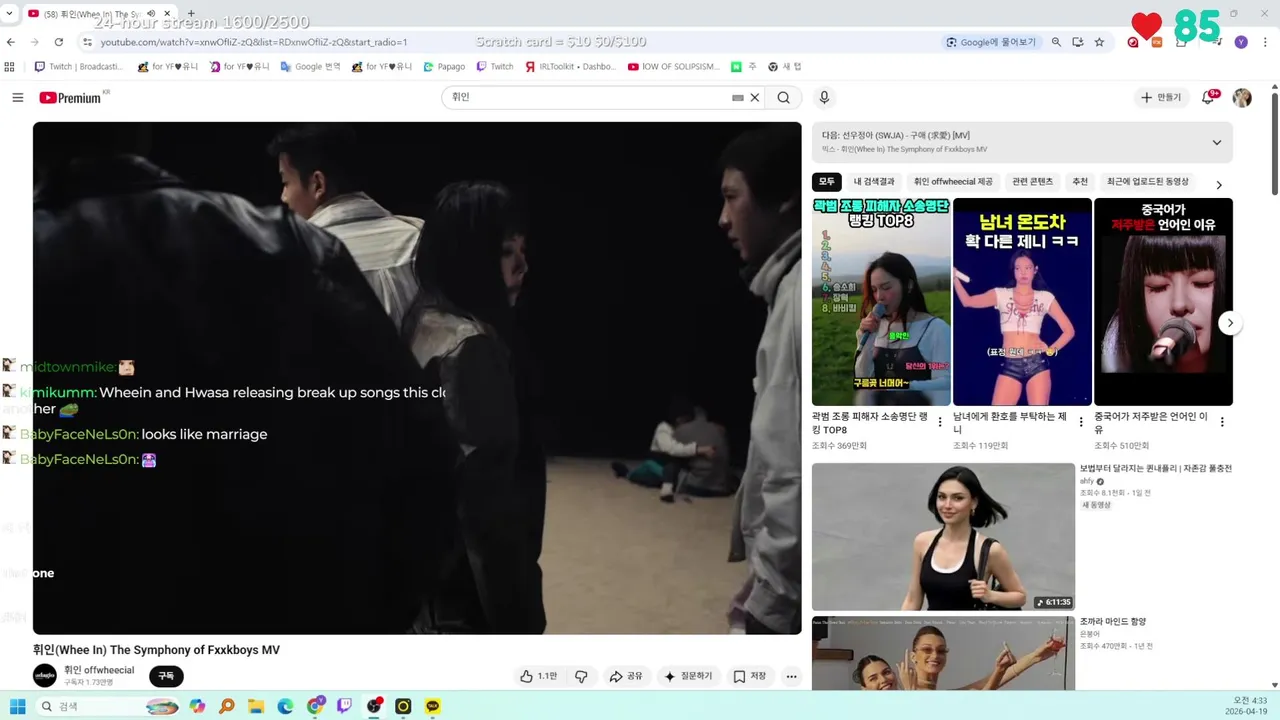Screen dimensions: 1280x720
Task: Open the YouTube notifications bell
Action: coord(1208,97)
